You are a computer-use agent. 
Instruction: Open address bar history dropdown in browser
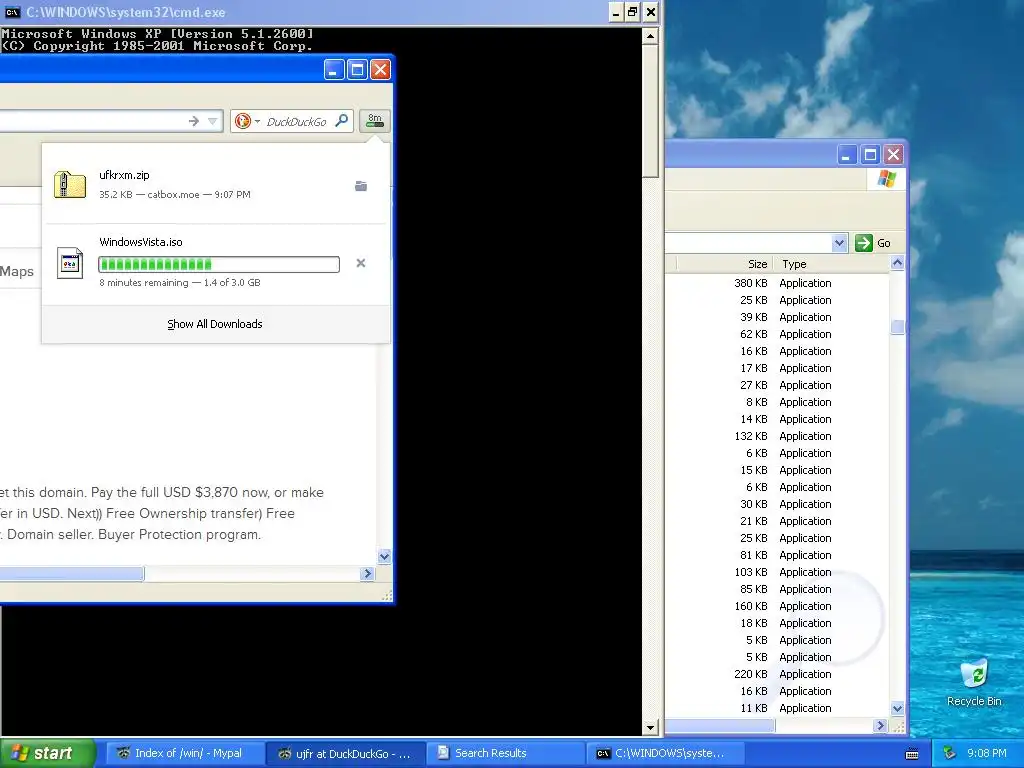pos(212,121)
